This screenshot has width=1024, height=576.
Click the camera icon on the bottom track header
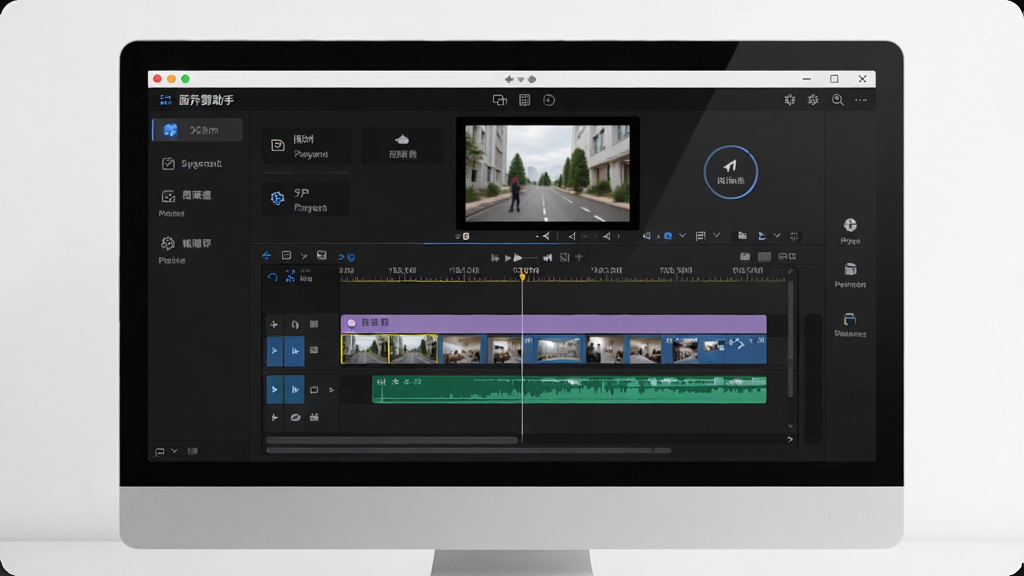click(314, 417)
